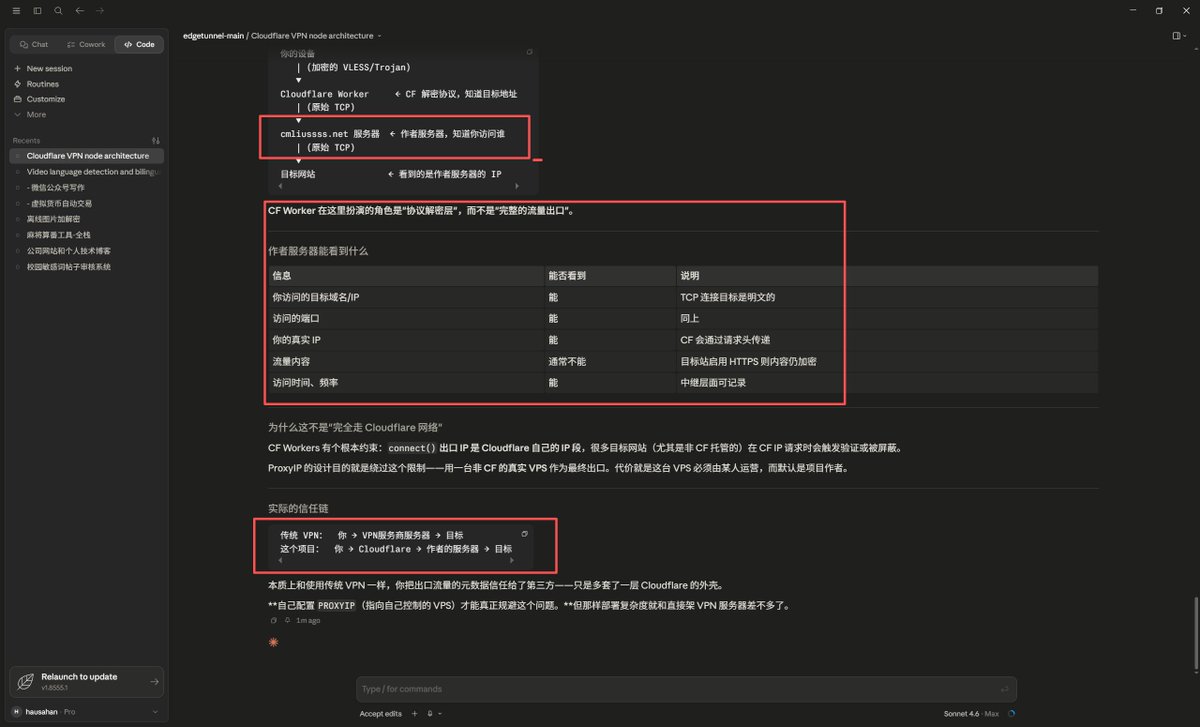Click the leaf icon on update card

point(26,682)
